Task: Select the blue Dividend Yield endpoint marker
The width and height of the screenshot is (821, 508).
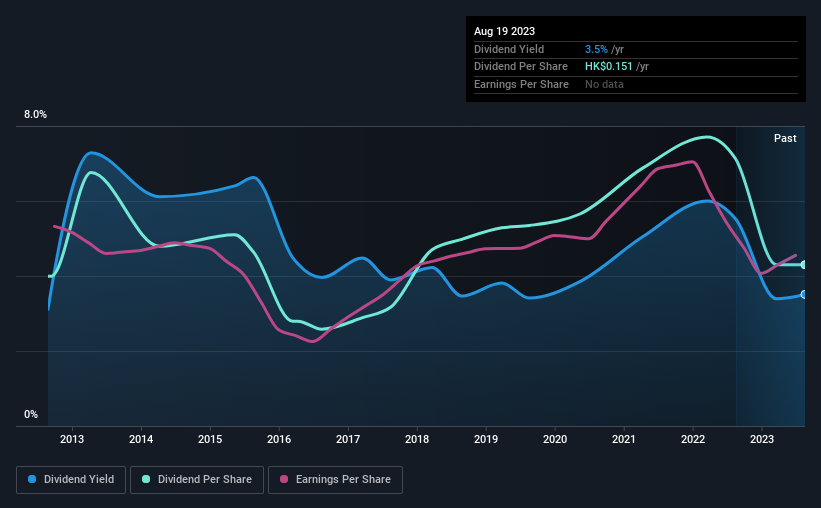Action: (x=803, y=295)
